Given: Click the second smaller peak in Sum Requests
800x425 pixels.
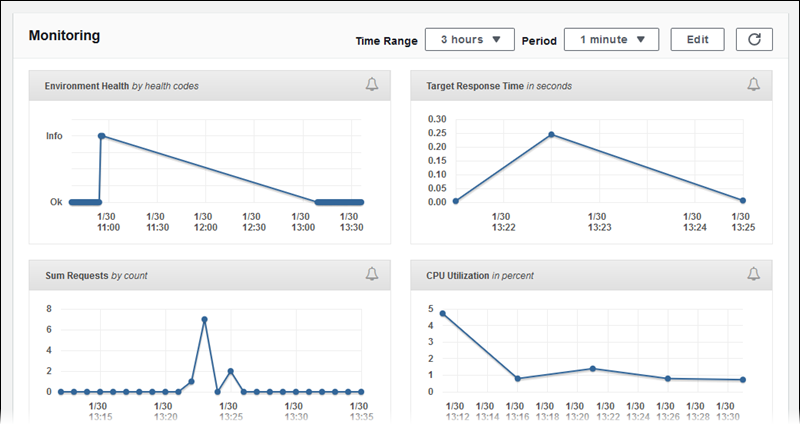Looking at the screenshot, I should (x=230, y=371).
